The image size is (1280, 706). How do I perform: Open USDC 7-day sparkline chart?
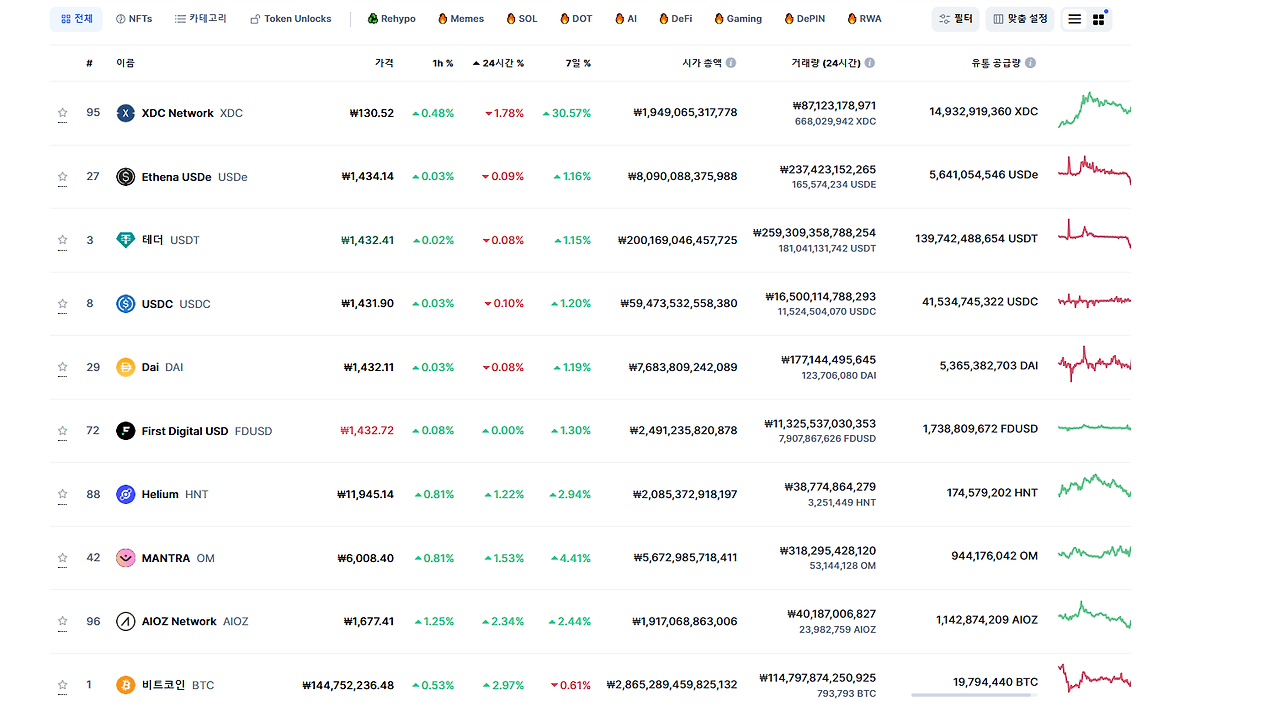point(1094,300)
